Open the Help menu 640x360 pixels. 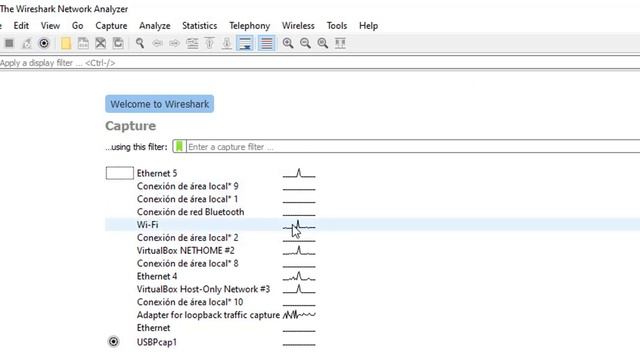click(369, 26)
